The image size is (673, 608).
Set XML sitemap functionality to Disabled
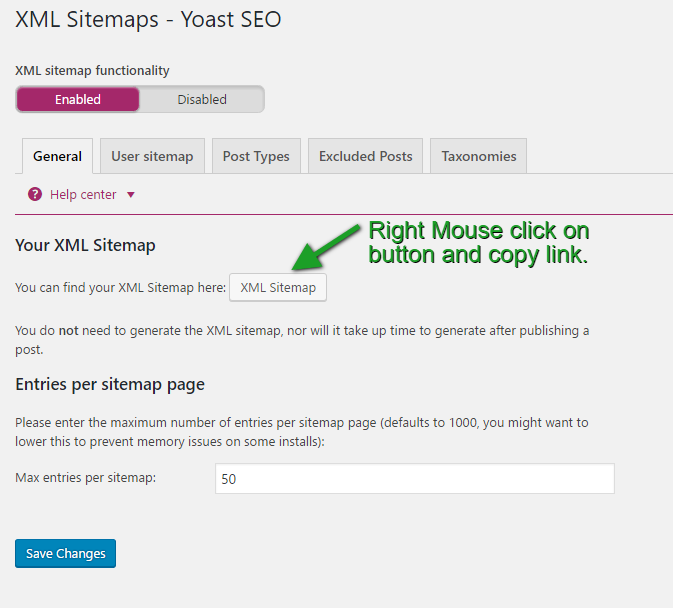pyautogui.click(x=202, y=100)
